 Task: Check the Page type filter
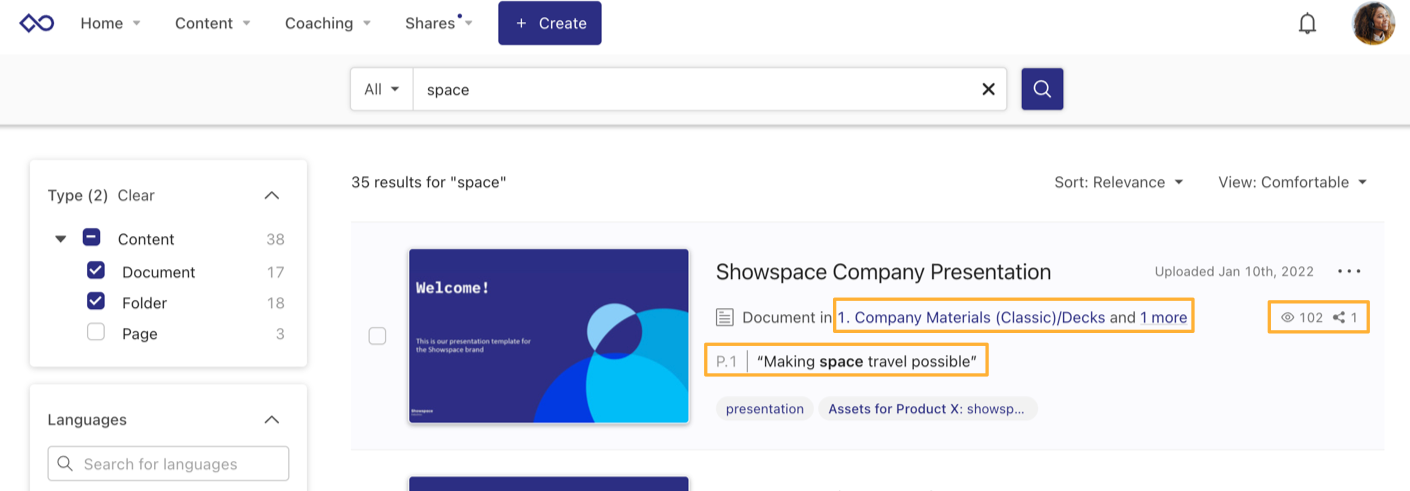(96, 333)
